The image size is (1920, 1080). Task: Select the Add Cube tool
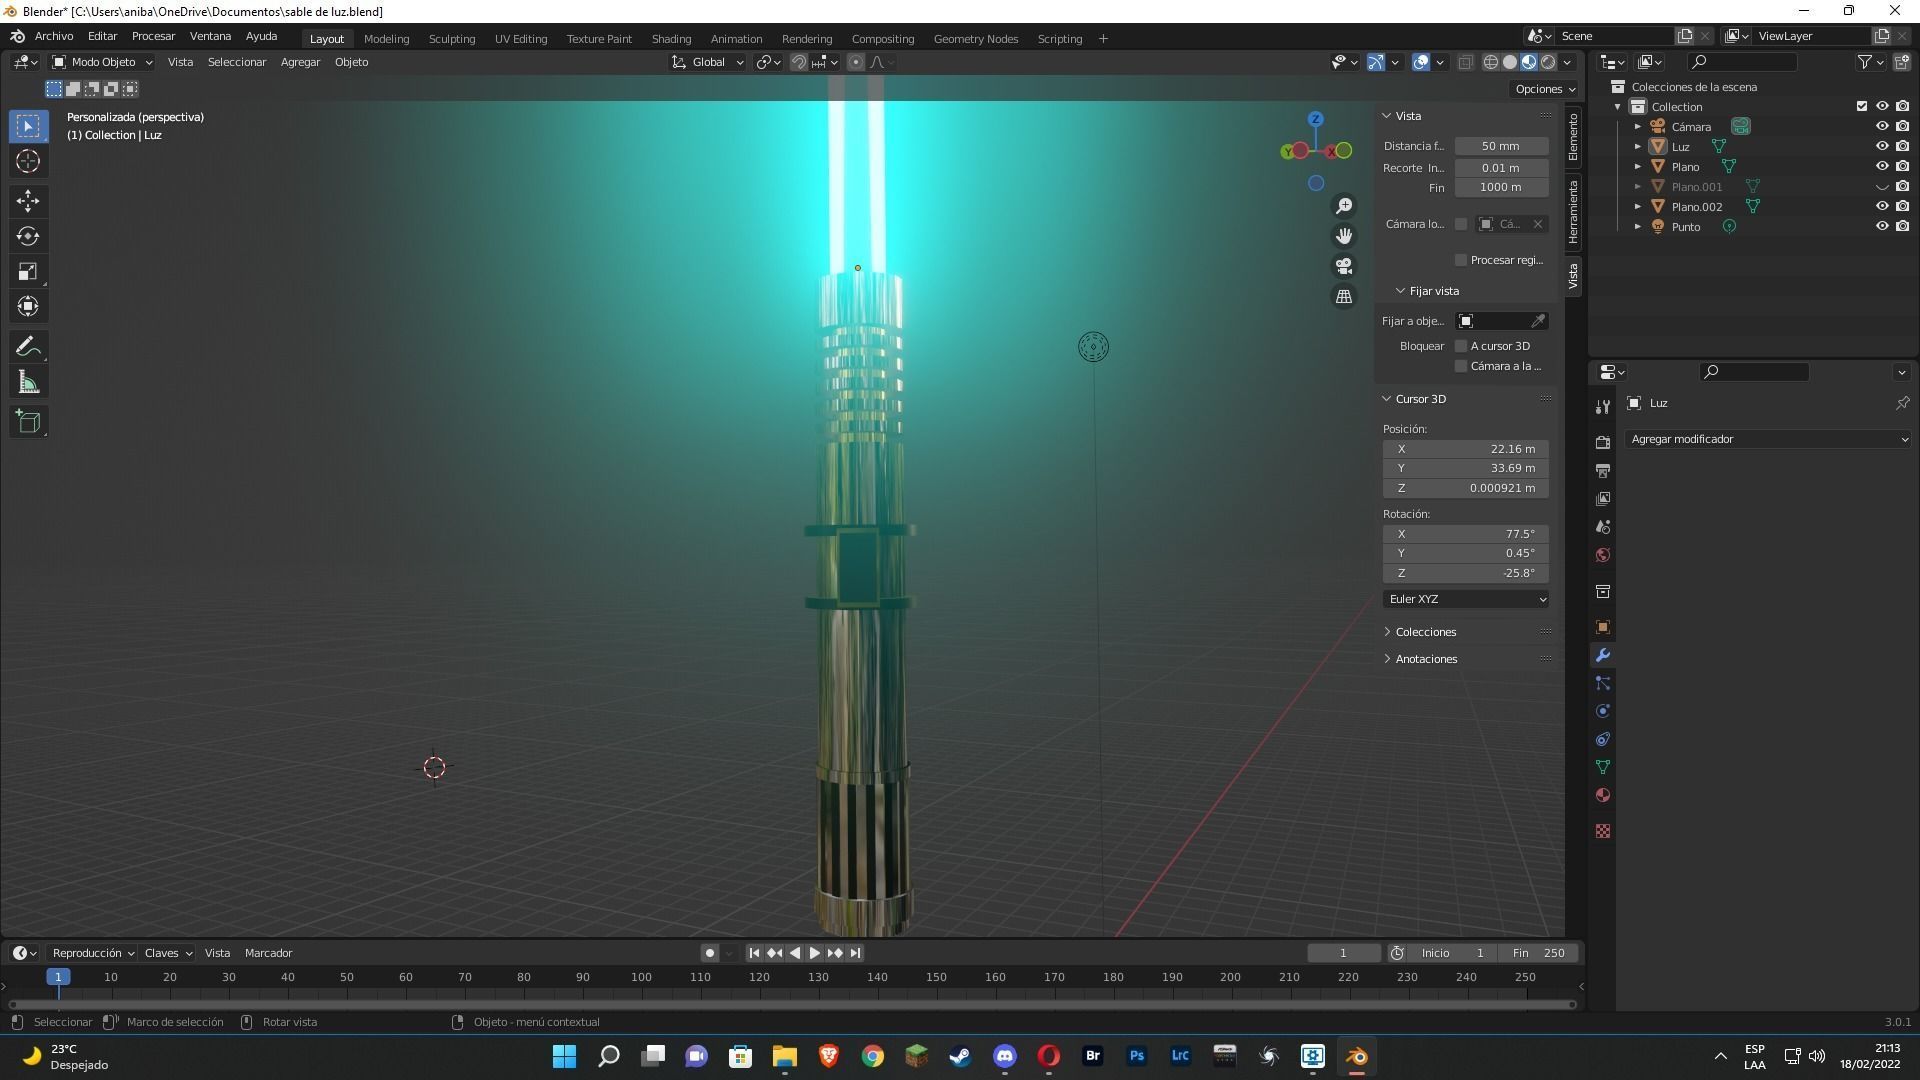coord(28,422)
